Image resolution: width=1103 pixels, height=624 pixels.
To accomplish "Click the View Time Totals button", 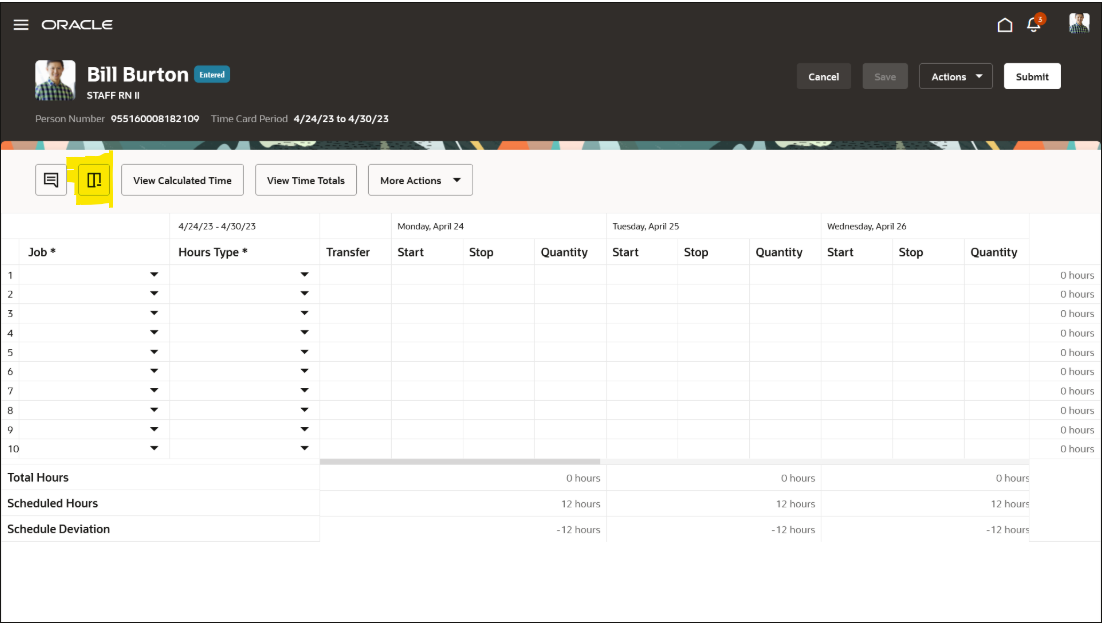I will (x=306, y=180).
